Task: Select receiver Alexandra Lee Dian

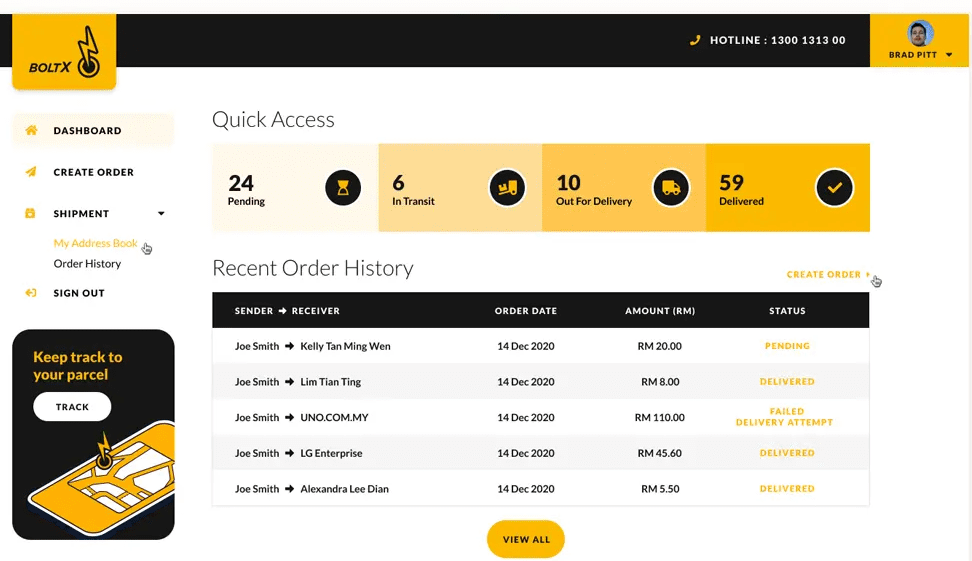Action: (345, 488)
